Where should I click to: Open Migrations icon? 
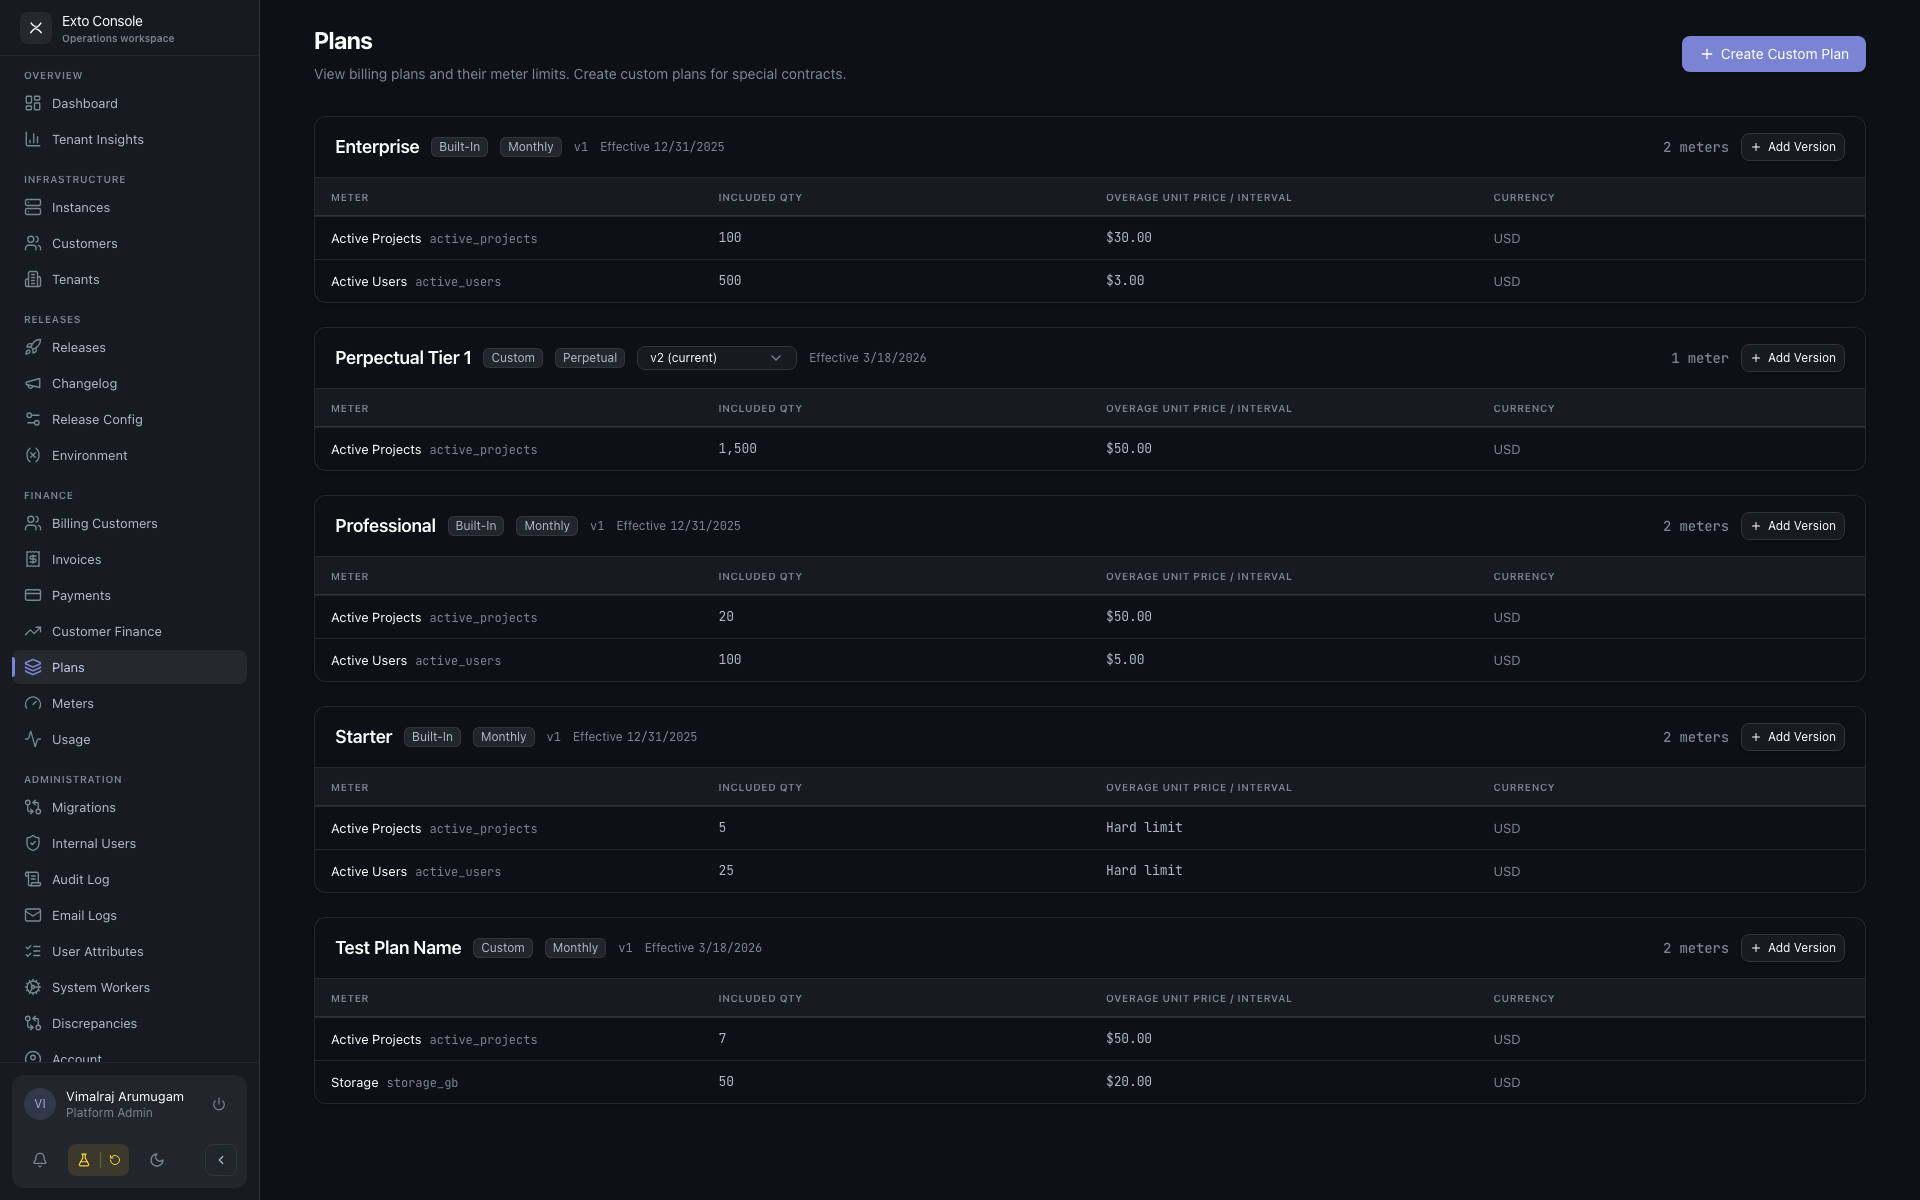coord(33,807)
